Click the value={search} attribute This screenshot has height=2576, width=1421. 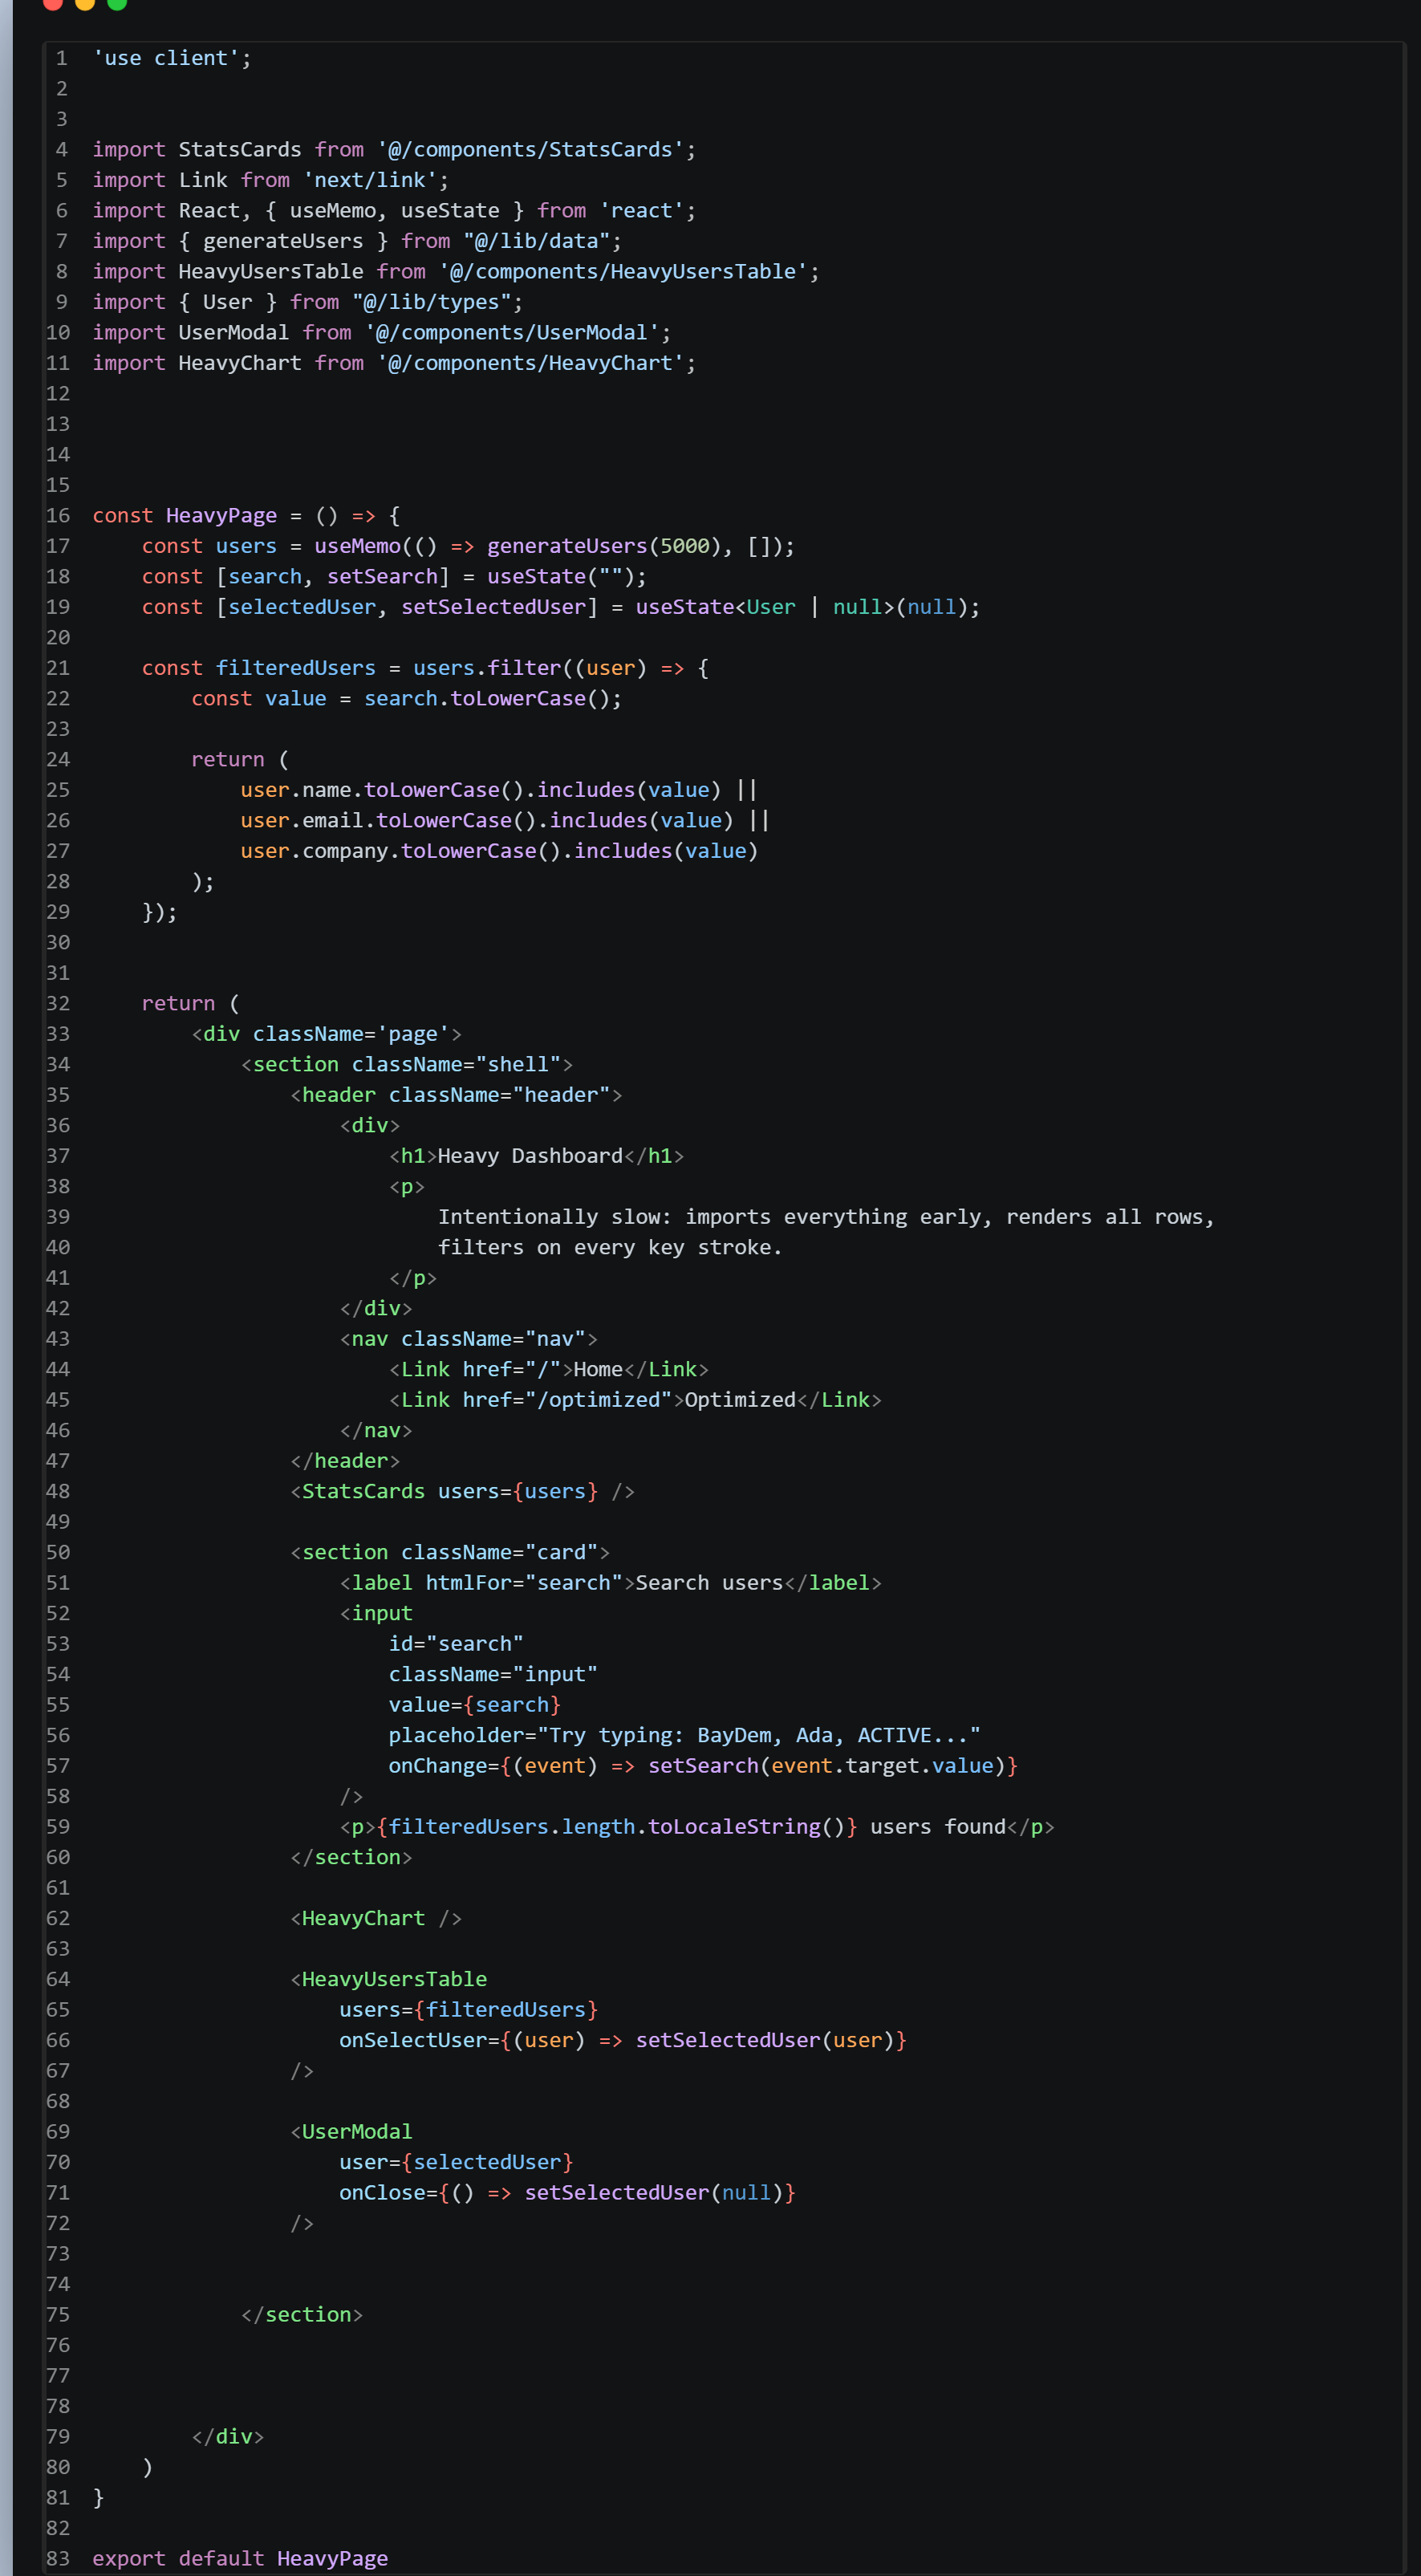pyautogui.click(x=475, y=1706)
